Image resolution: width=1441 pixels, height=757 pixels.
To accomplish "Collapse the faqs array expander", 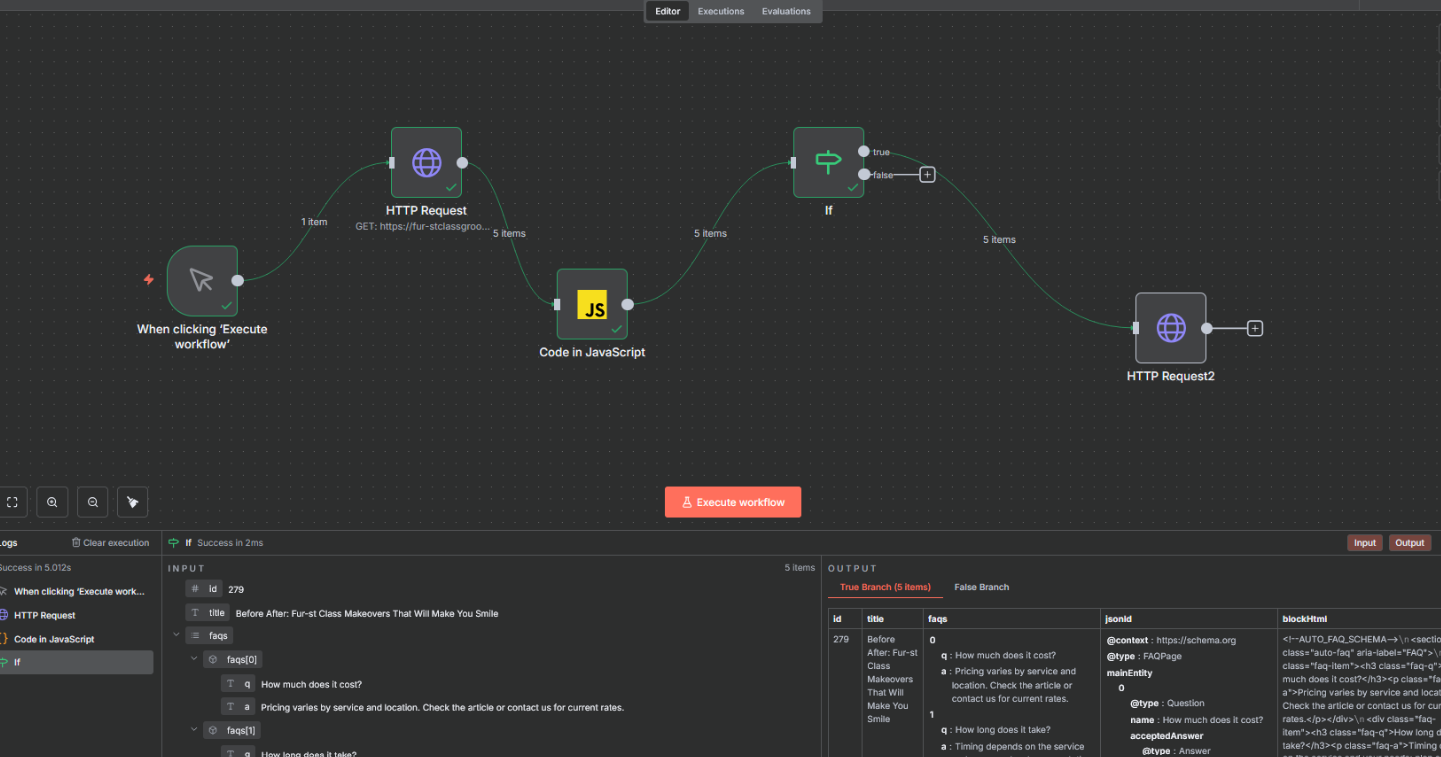I will point(177,635).
